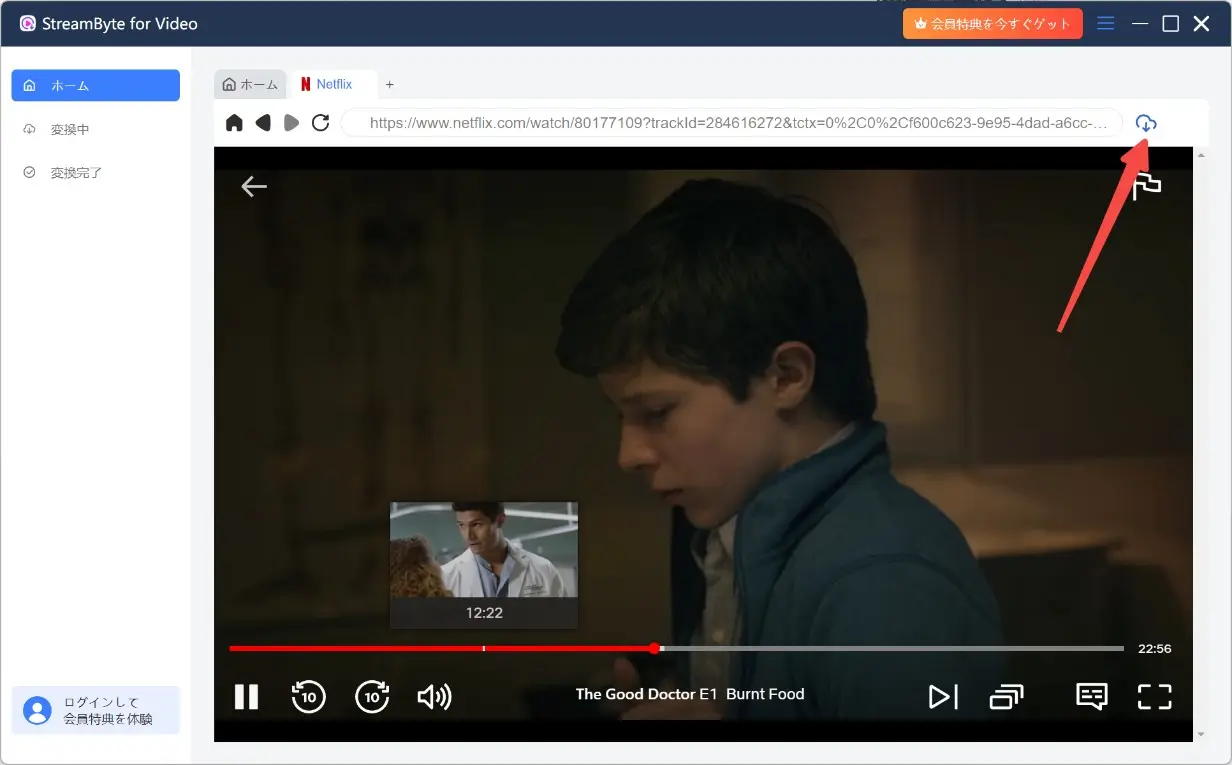Viewport: 1232px width, 765px height.
Task: Maximize the StreamByte window
Action: pos(1170,23)
